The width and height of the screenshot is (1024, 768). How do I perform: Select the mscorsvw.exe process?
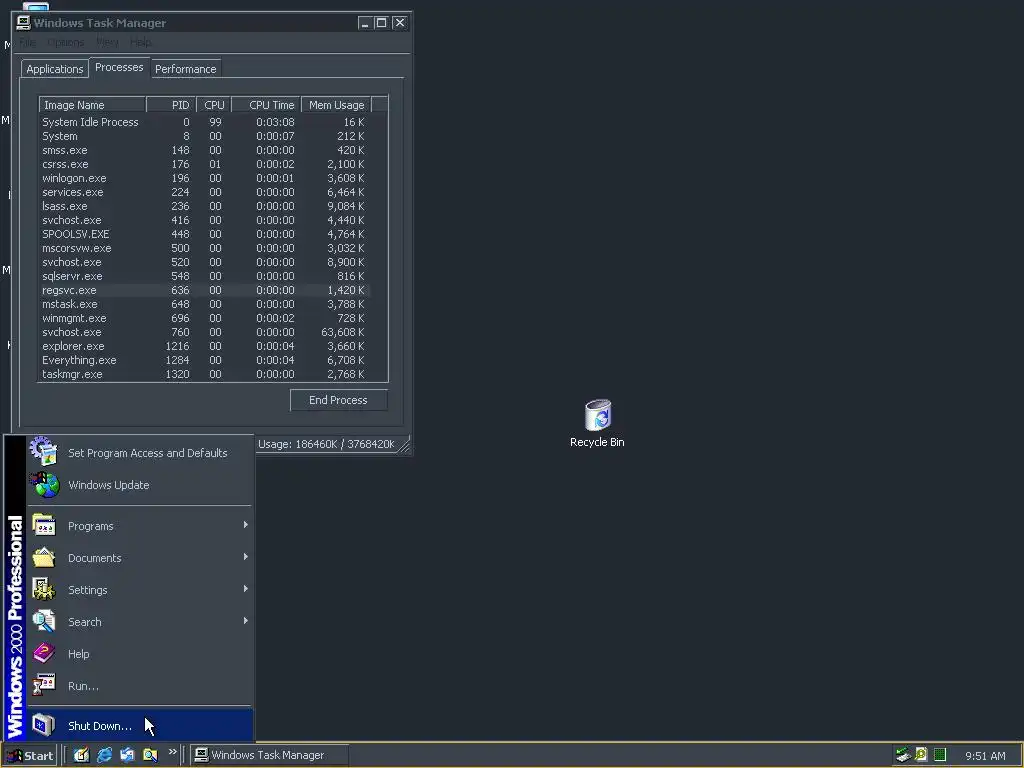pyautogui.click(x=204, y=248)
